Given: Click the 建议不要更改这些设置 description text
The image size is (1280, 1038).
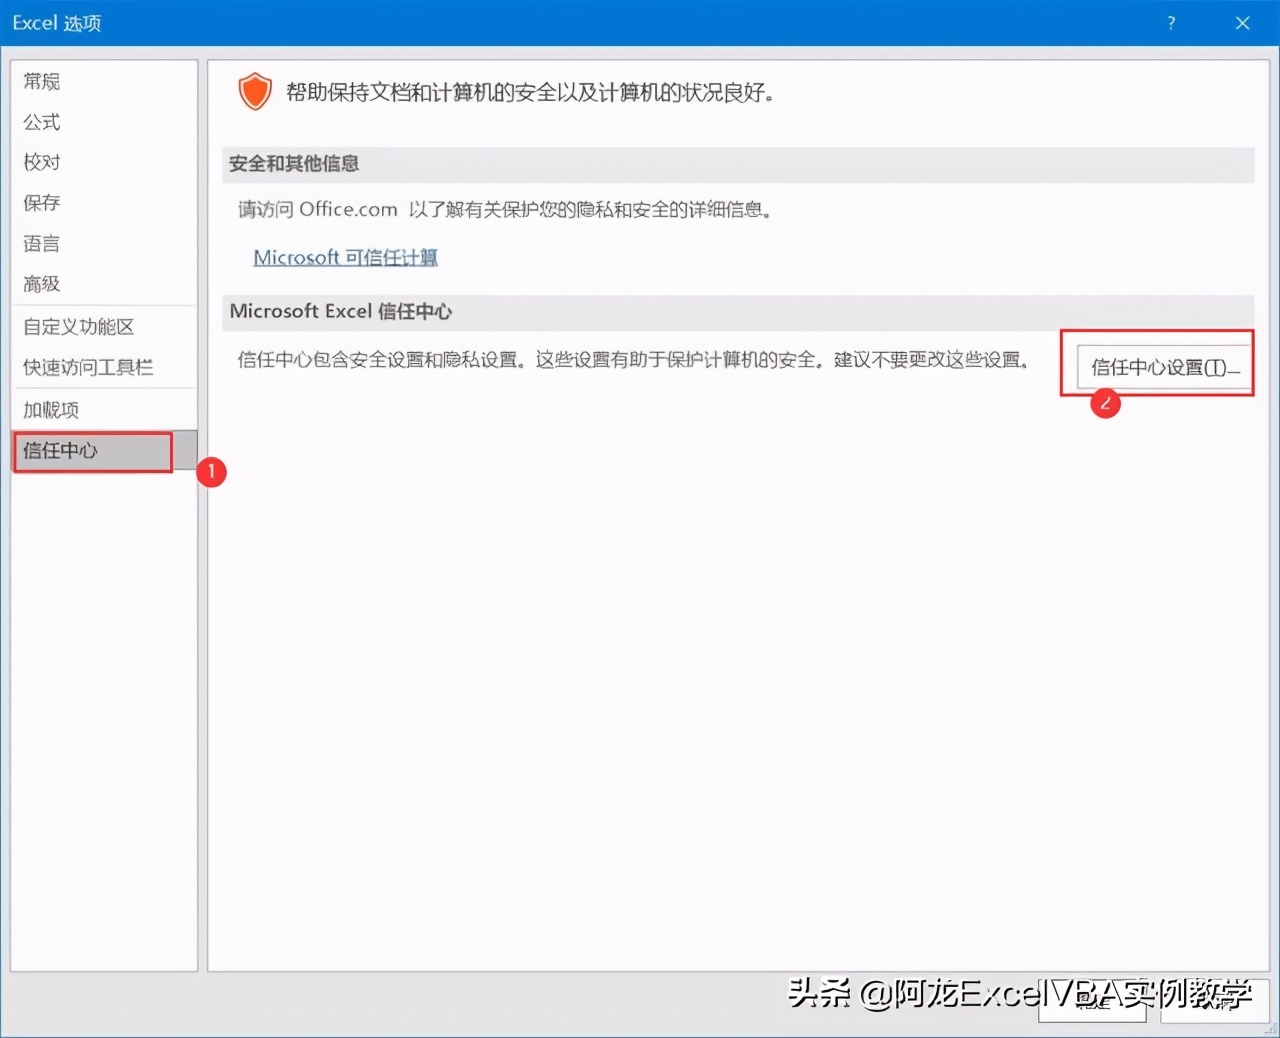Looking at the screenshot, I should 633,359.
